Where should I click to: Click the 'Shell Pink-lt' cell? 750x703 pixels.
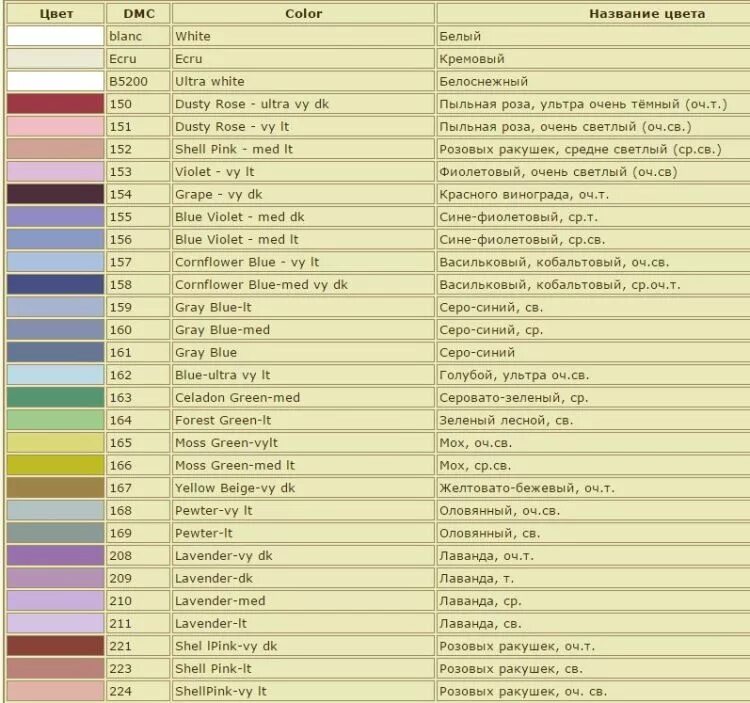tap(303, 669)
